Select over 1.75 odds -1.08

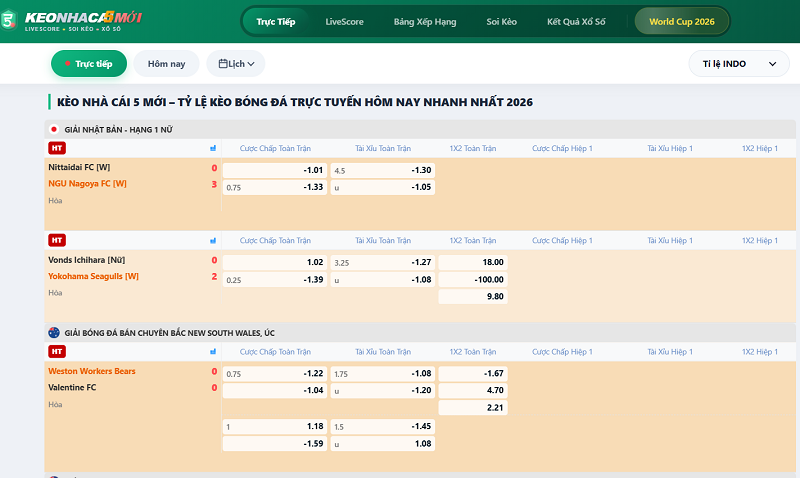(x=383, y=373)
